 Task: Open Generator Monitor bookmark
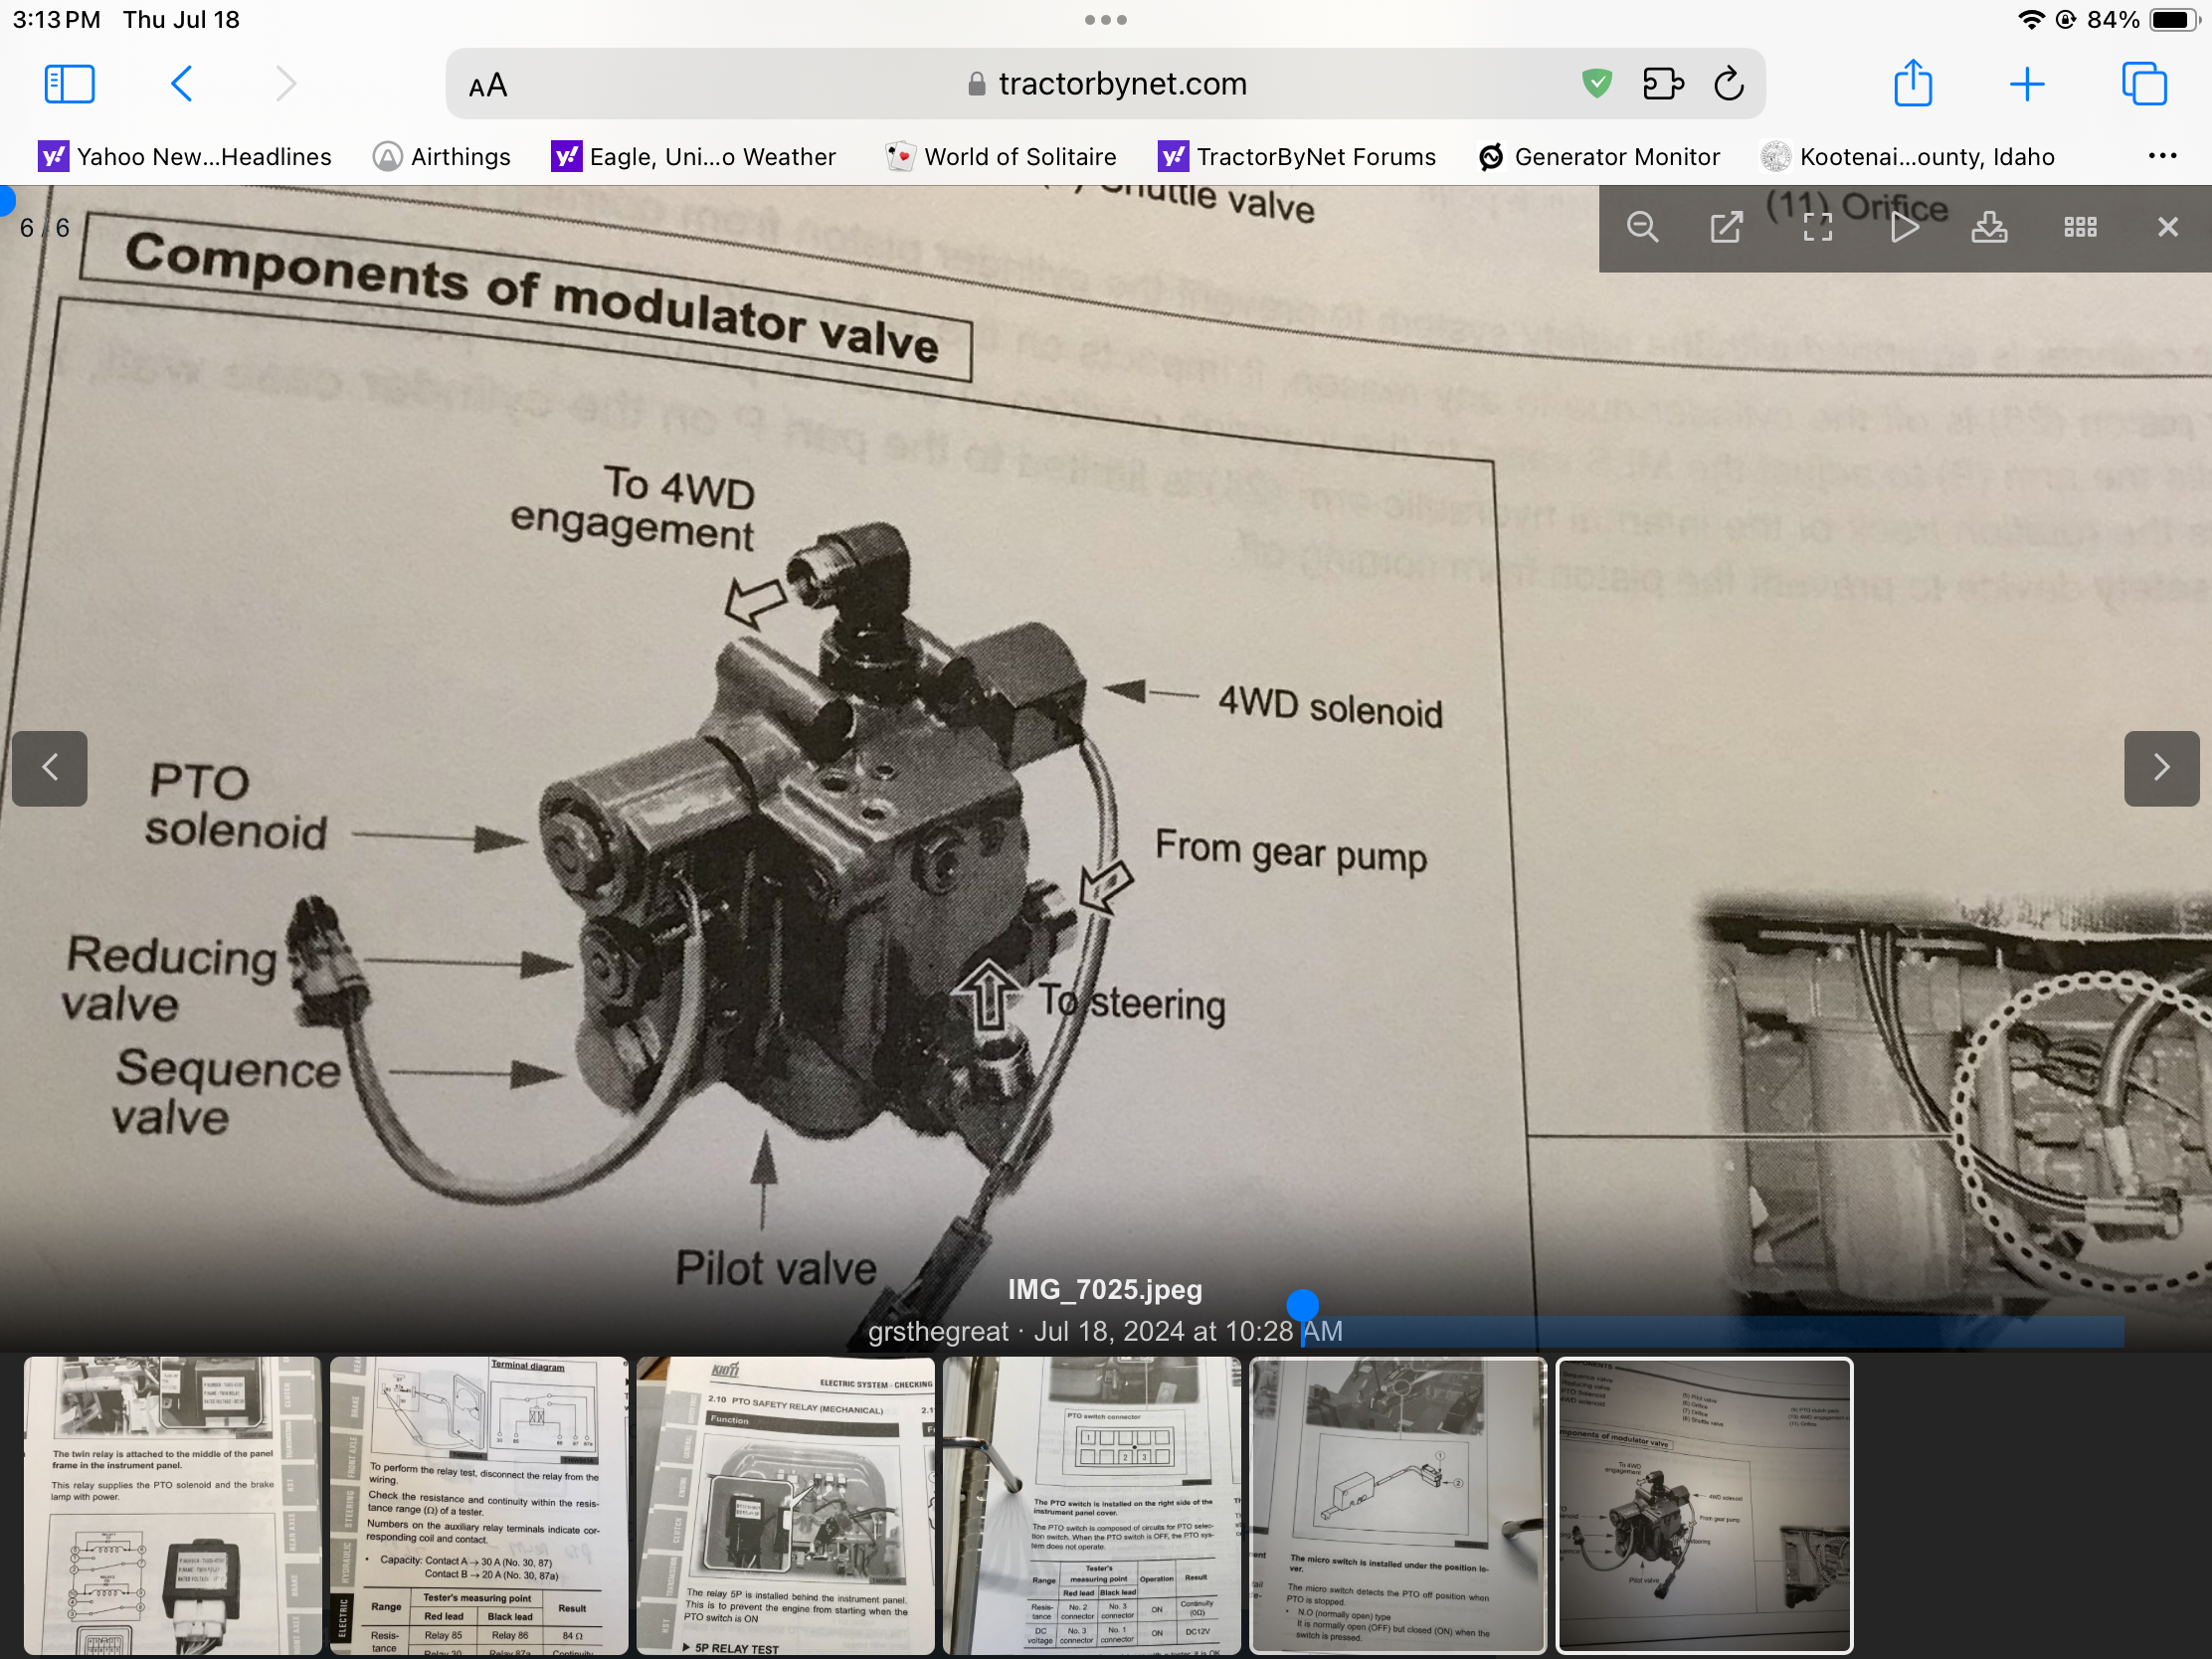pos(1600,157)
